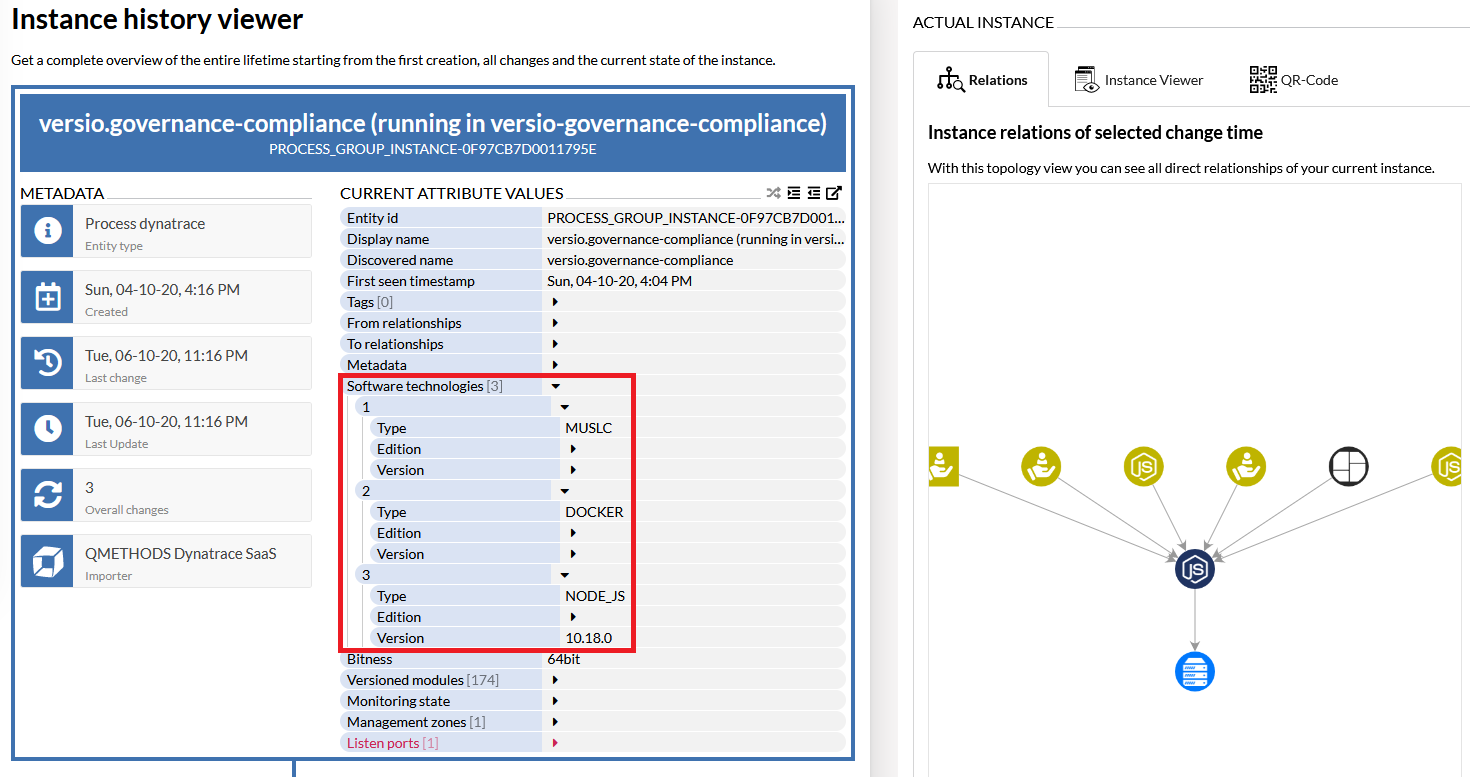This screenshot has height=777, width=1470.
Task: Click the Overall changes refresh icon
Action: tap(47, 495)
